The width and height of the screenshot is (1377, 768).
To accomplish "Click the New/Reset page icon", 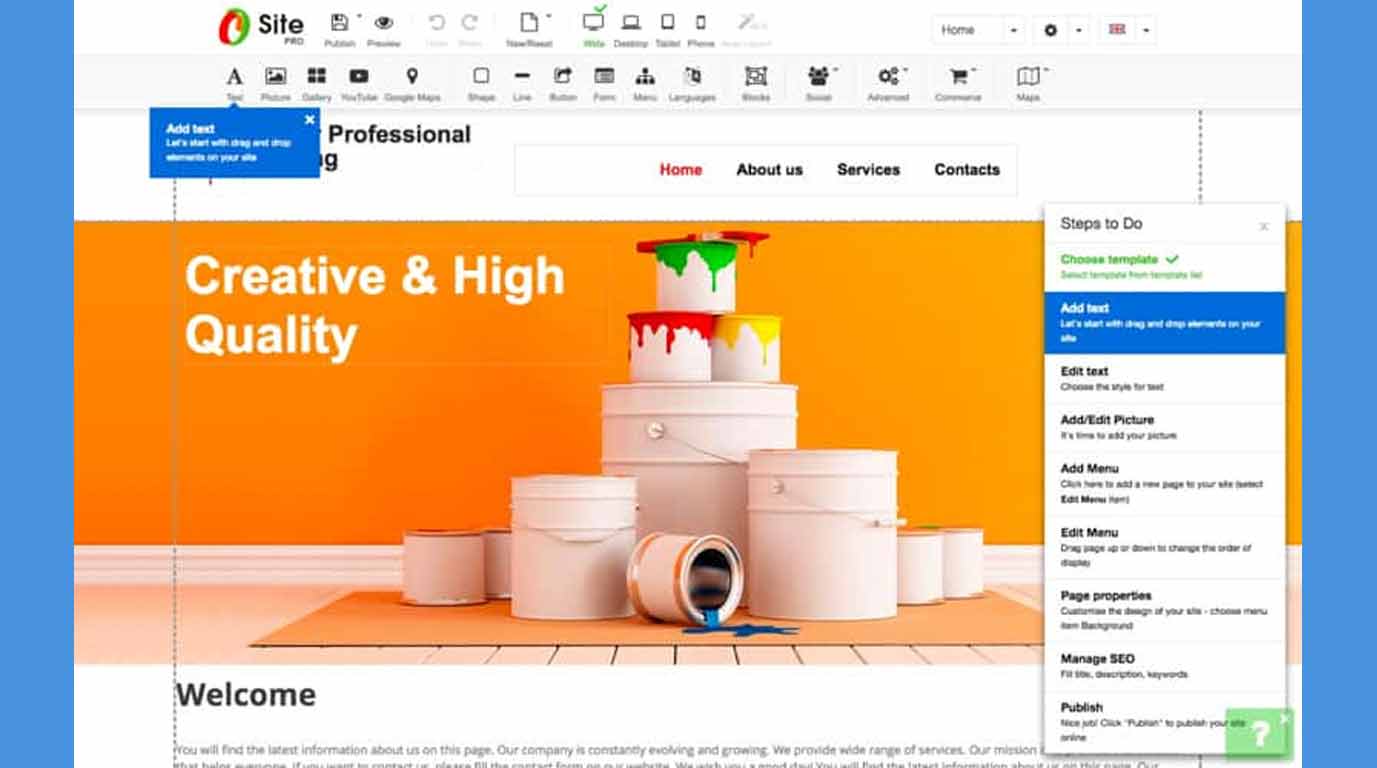I will pos(529,23).
